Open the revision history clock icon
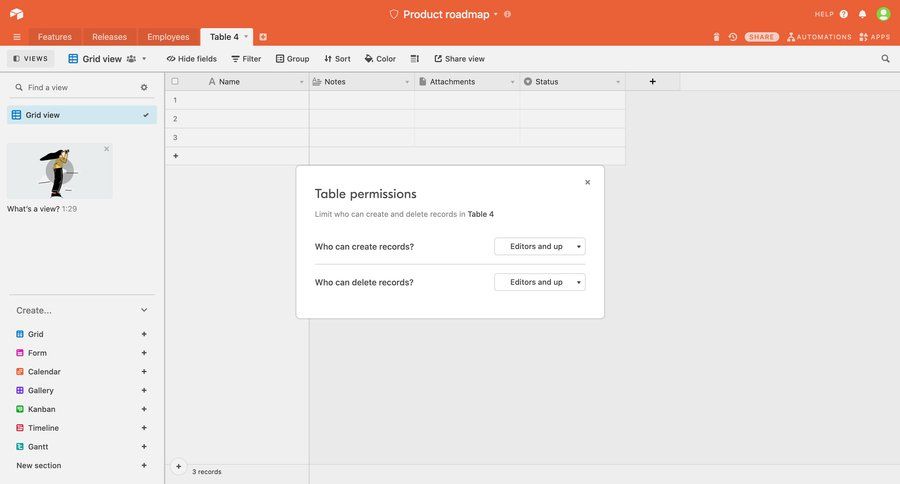Viewport: 900px width, 484px height. pos(732,37)
